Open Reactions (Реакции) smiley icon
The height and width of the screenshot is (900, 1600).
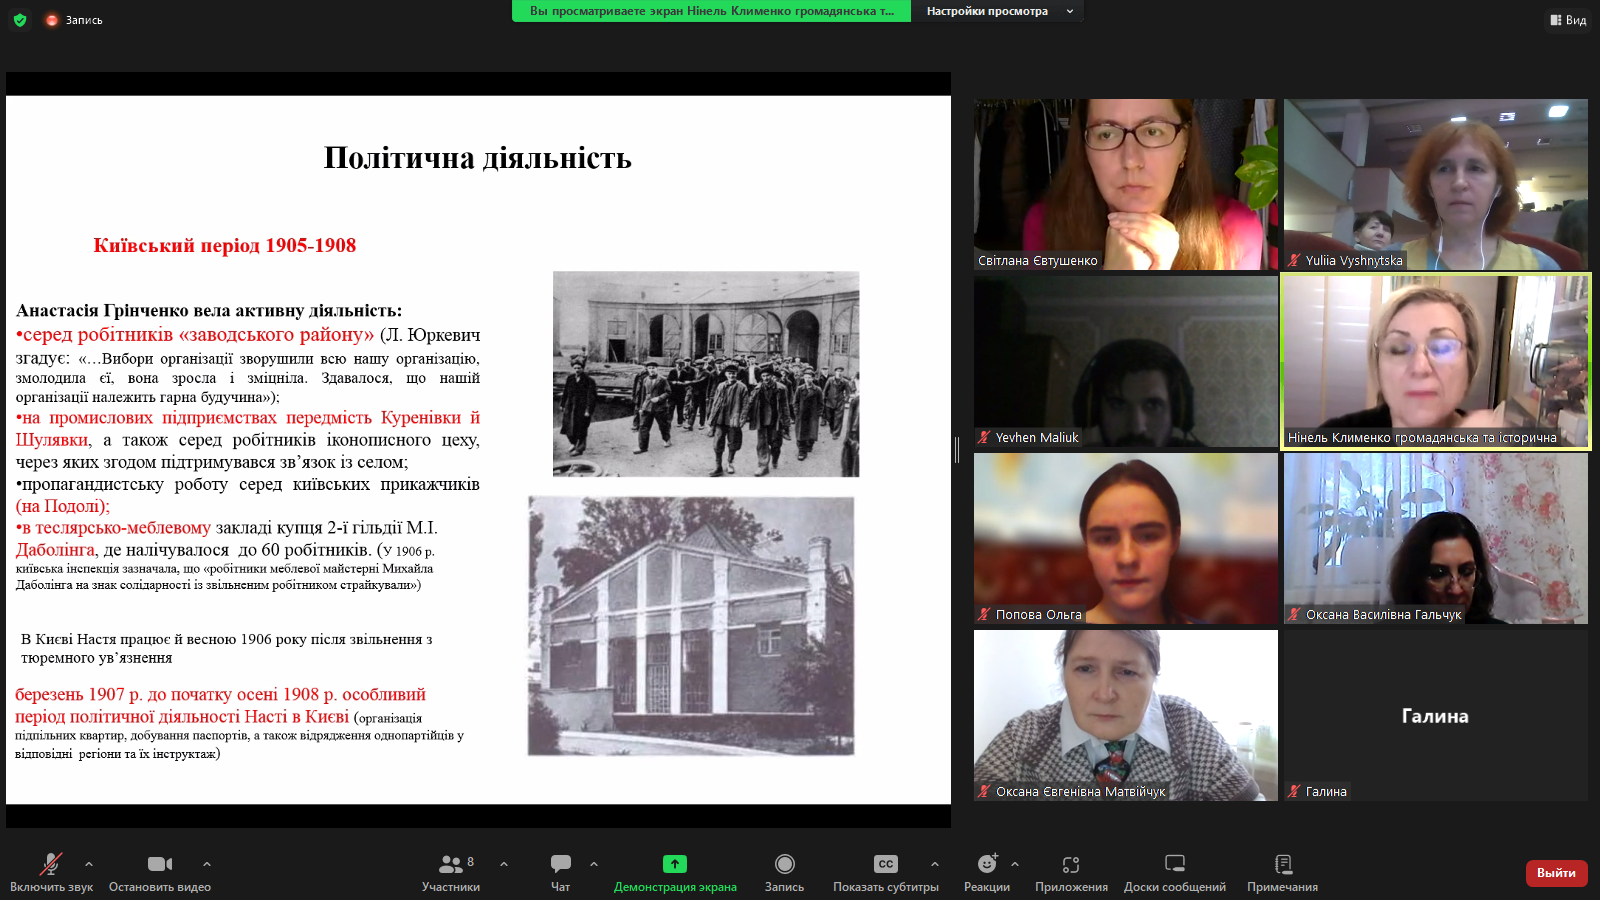(x=987, y=864)
